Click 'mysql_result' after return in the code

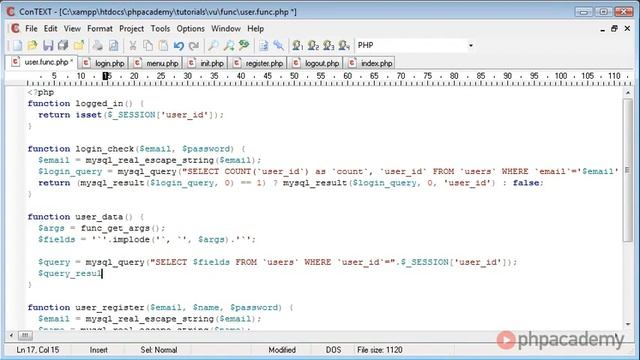point(112,183)
